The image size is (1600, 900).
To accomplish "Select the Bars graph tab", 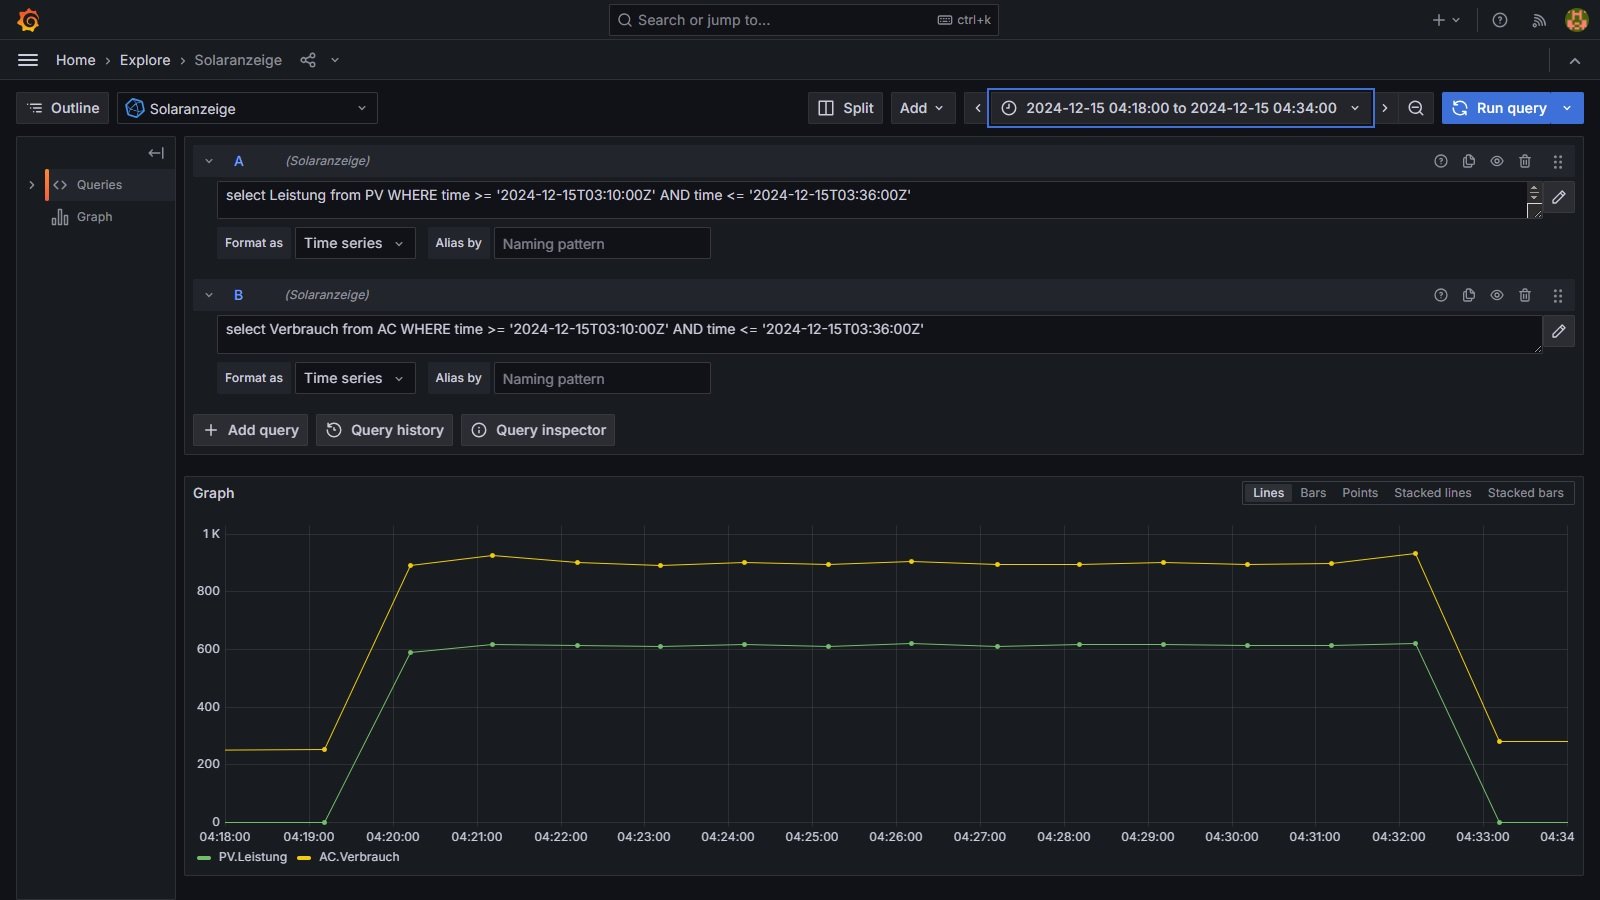I will pos(1313,493).
